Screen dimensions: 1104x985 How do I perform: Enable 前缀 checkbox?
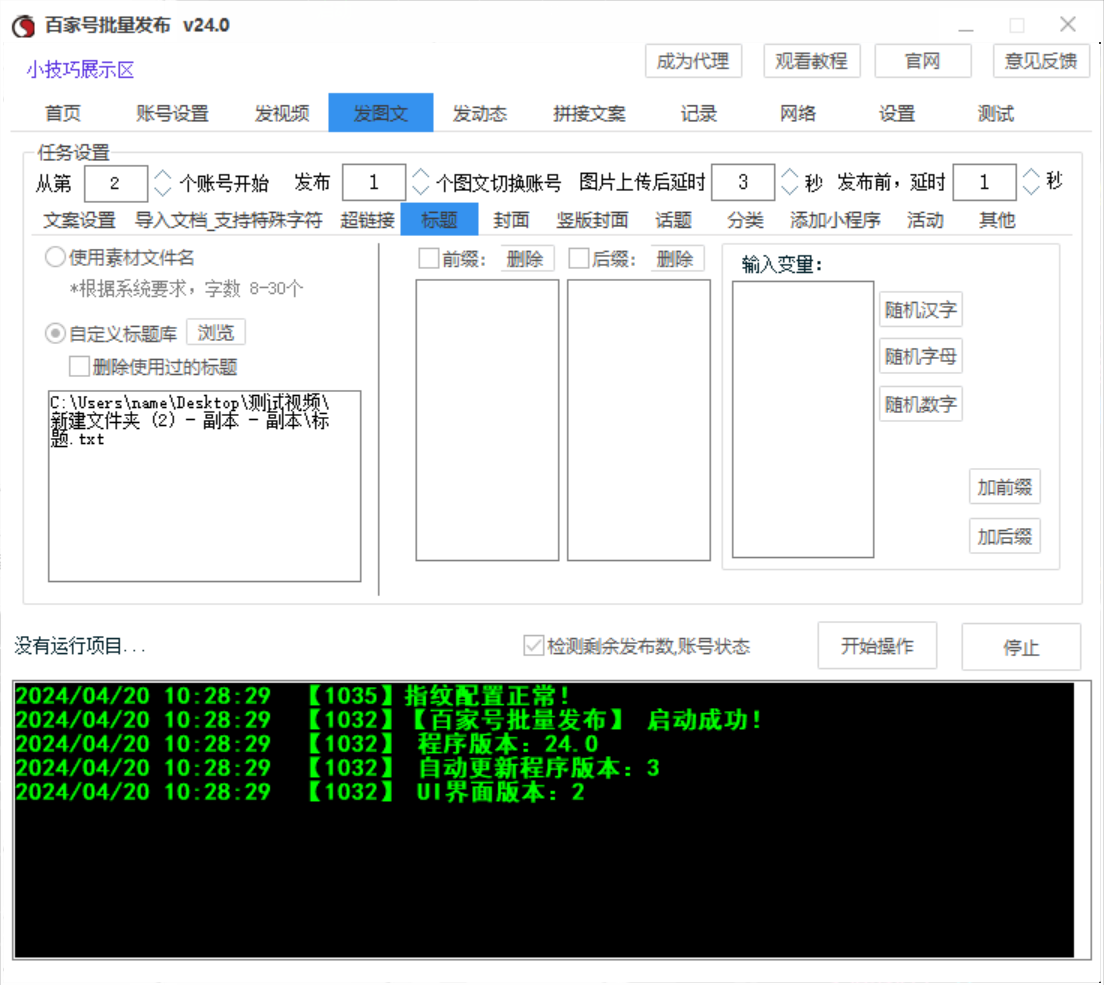point(429,258)
